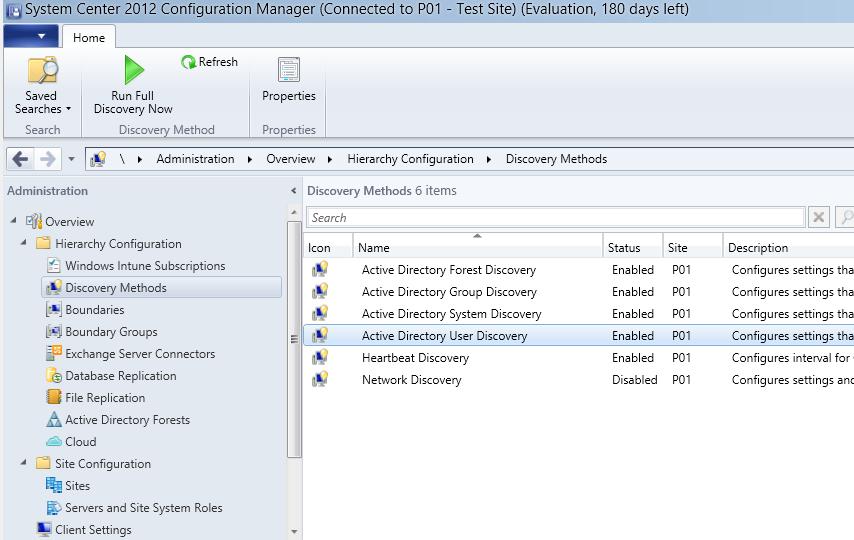The height and width of the screenshot is (540, 854).
Task: Click the Boundary Groups node icon
Action: tap(54, 331)
